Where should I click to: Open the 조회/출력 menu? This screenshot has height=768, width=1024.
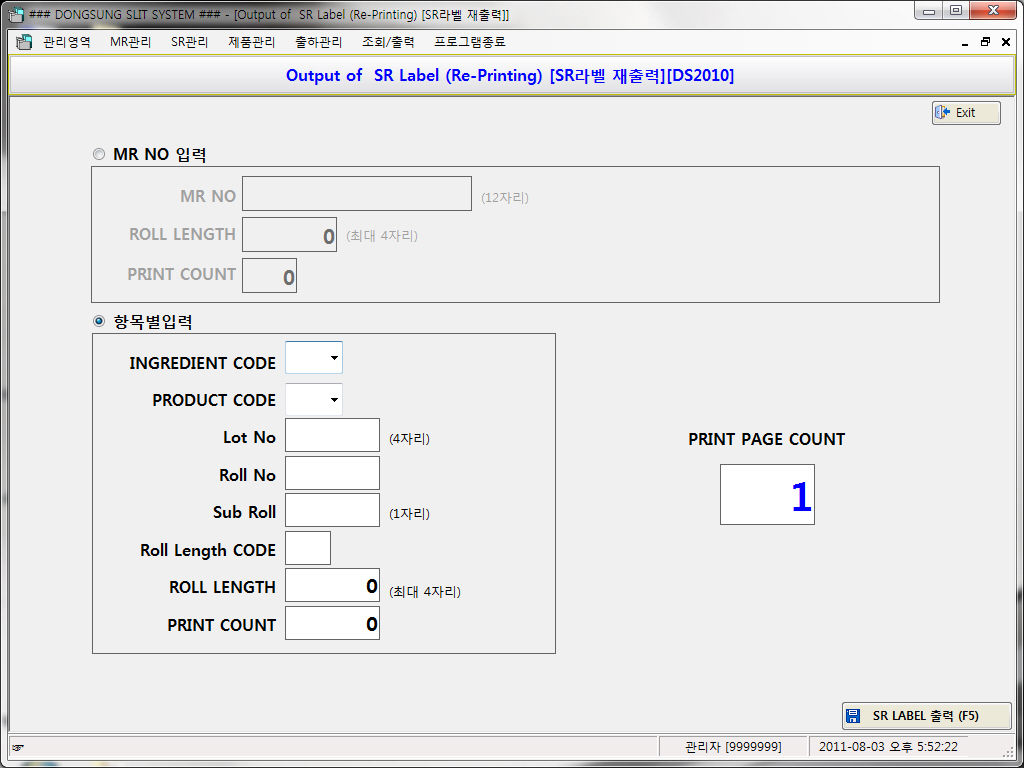point(388,42)
